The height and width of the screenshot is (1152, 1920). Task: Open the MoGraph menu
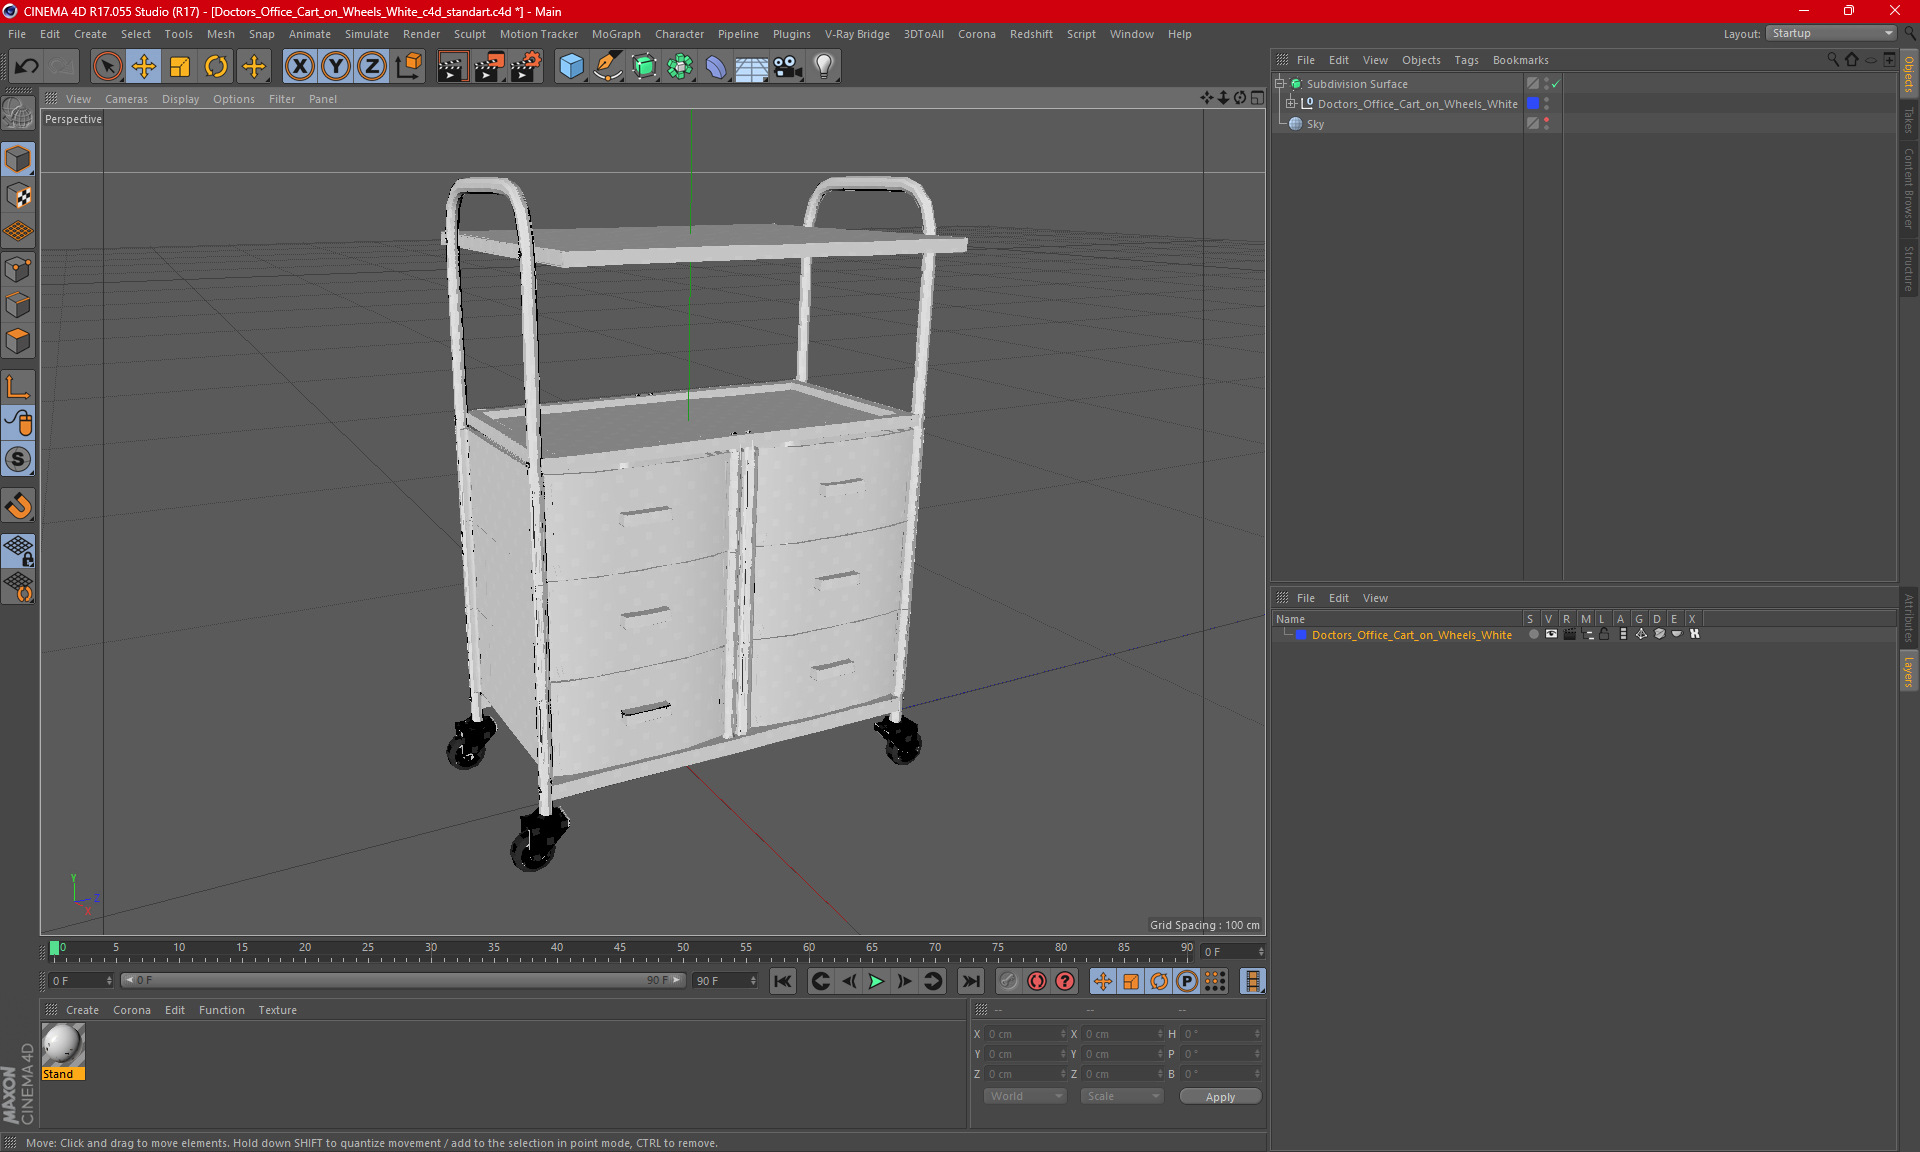click(616, 34)
